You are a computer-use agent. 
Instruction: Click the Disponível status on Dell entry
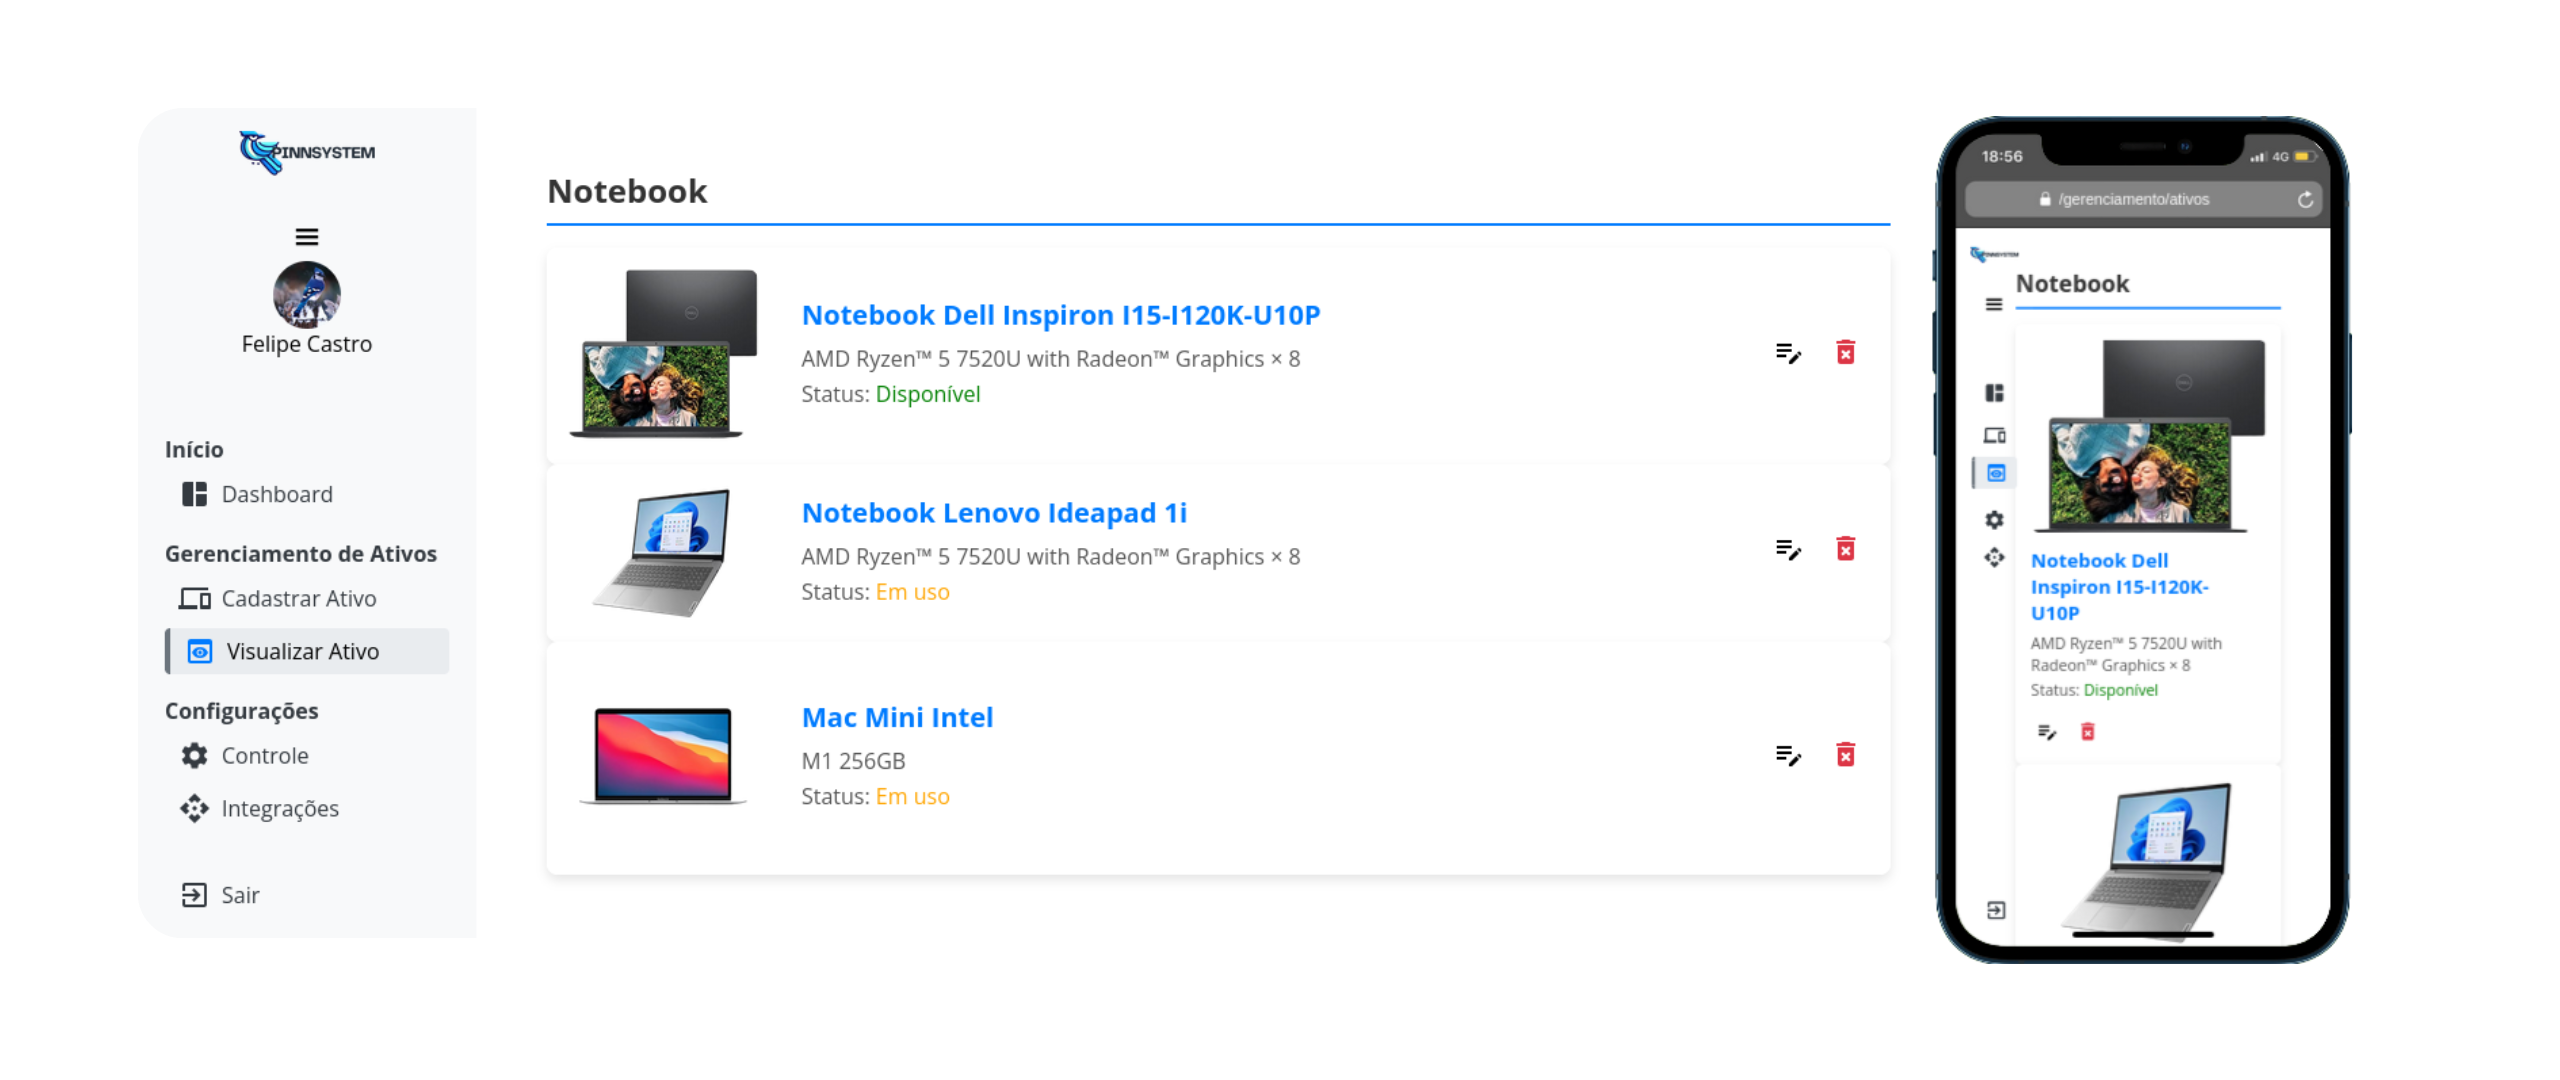click(x=926, y=394)
